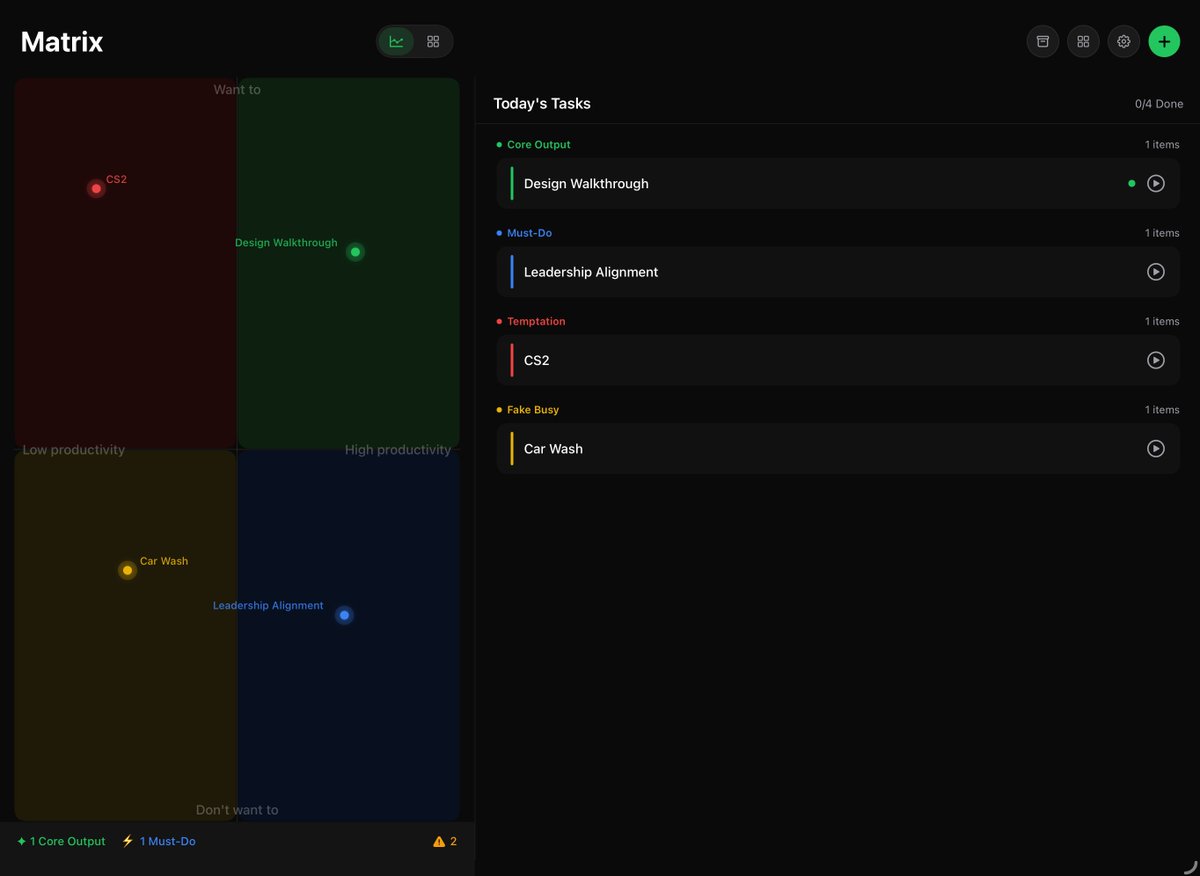The image size is (1200, 876).
Task: Click the Temptation group header
Action: tap(531, 321)
